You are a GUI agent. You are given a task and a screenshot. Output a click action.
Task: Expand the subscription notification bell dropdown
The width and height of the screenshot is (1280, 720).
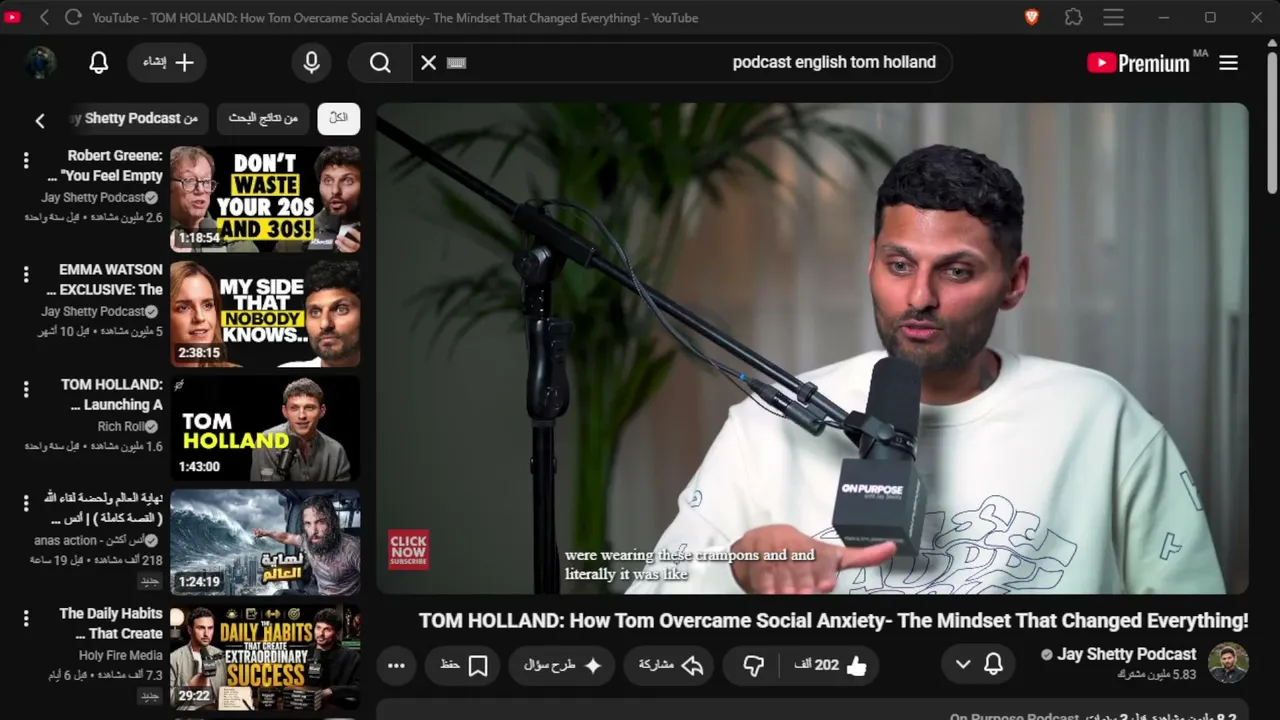978,665
